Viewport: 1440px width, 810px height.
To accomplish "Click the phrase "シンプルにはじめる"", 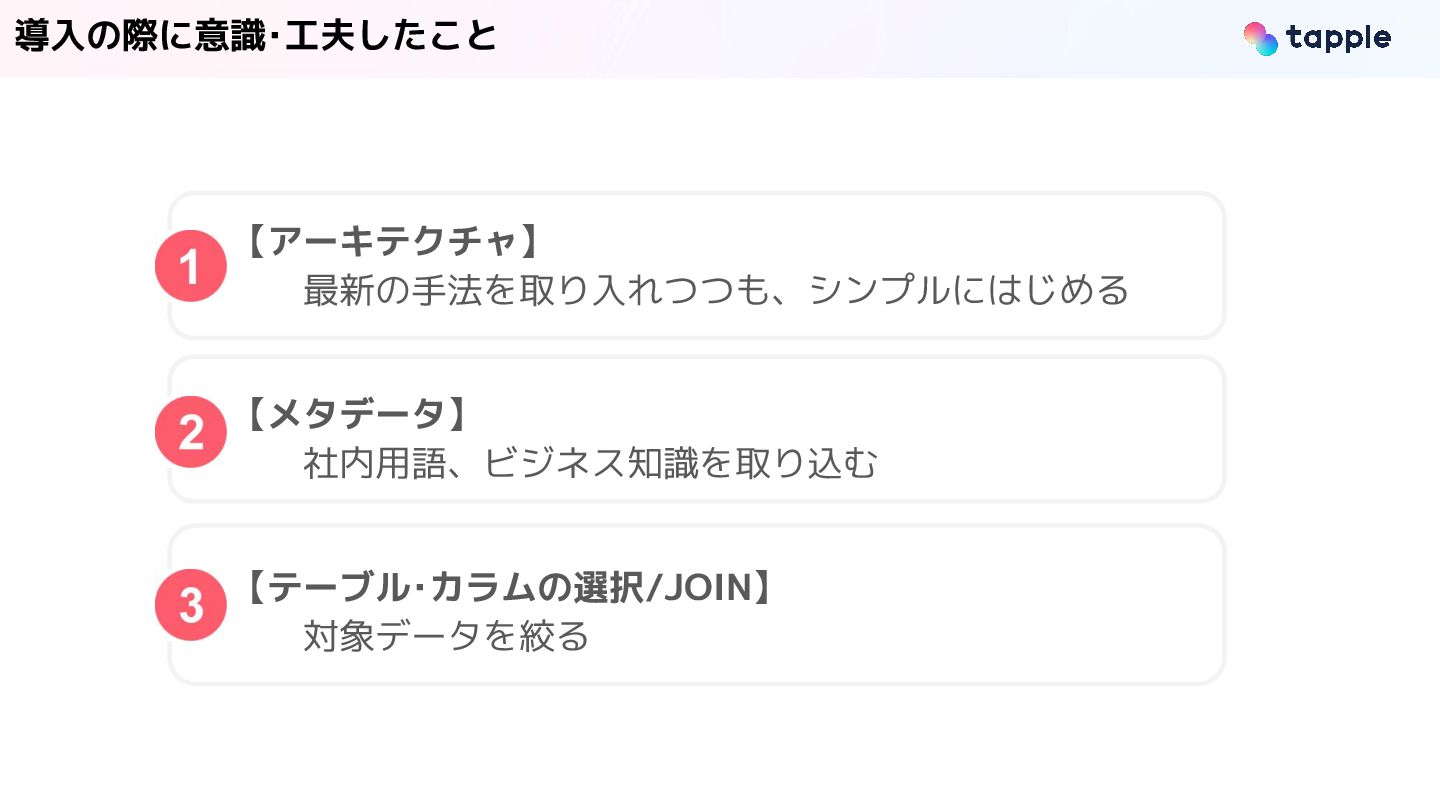I will point(968,290).
